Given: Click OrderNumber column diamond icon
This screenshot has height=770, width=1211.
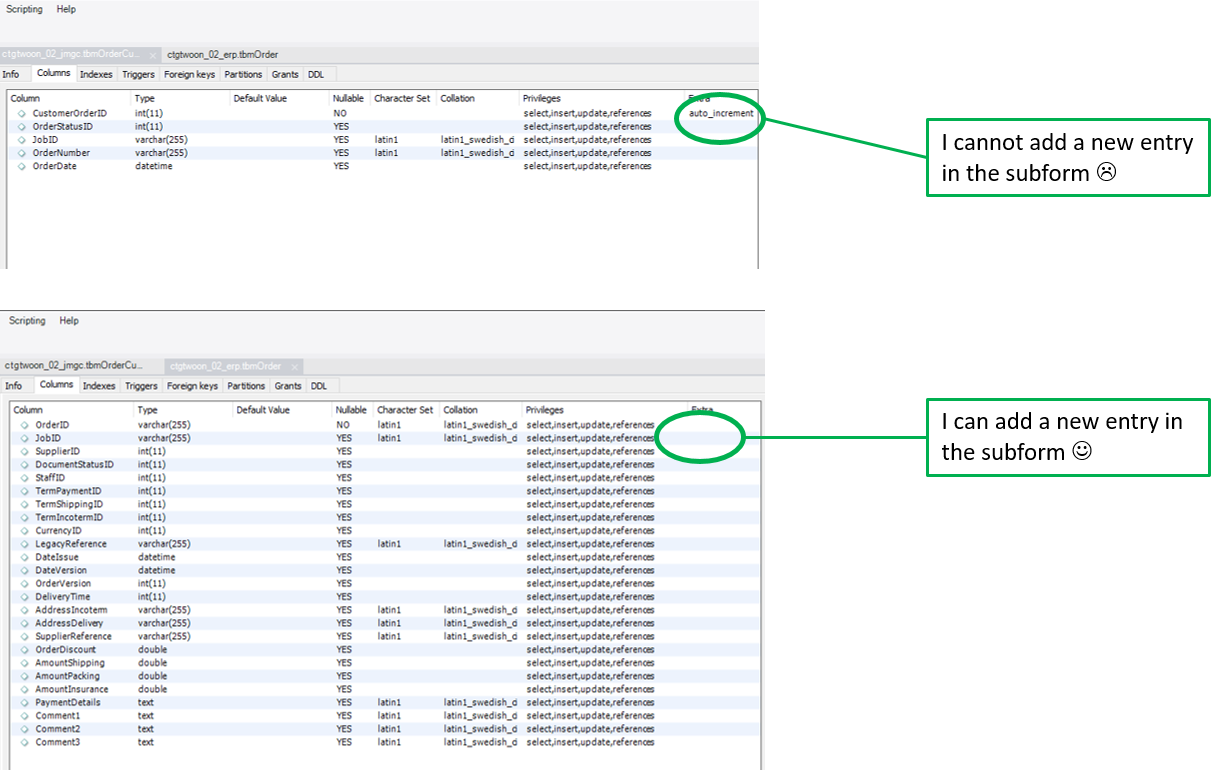Looking at the screenshot, I should click(x=22, y=153).
